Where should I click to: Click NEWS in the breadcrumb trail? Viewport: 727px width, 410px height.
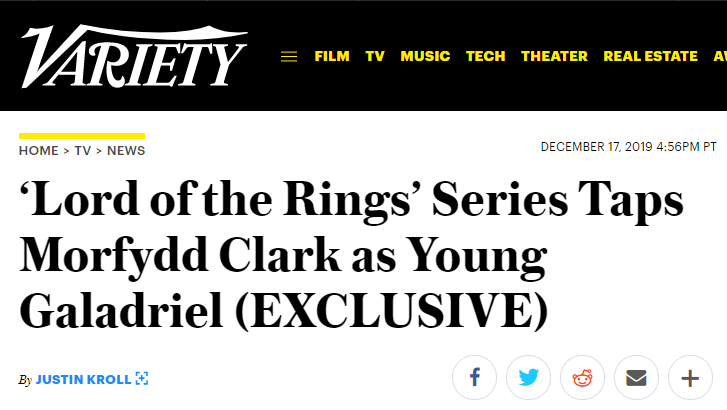tap(126, 151)
